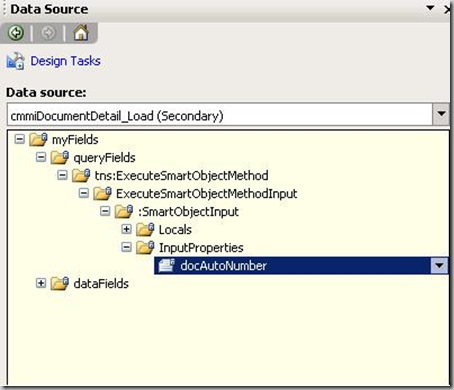The height and width of the screenshot is (390, 454).
Task: Expand the Locals node
Action: click(126, 229)
